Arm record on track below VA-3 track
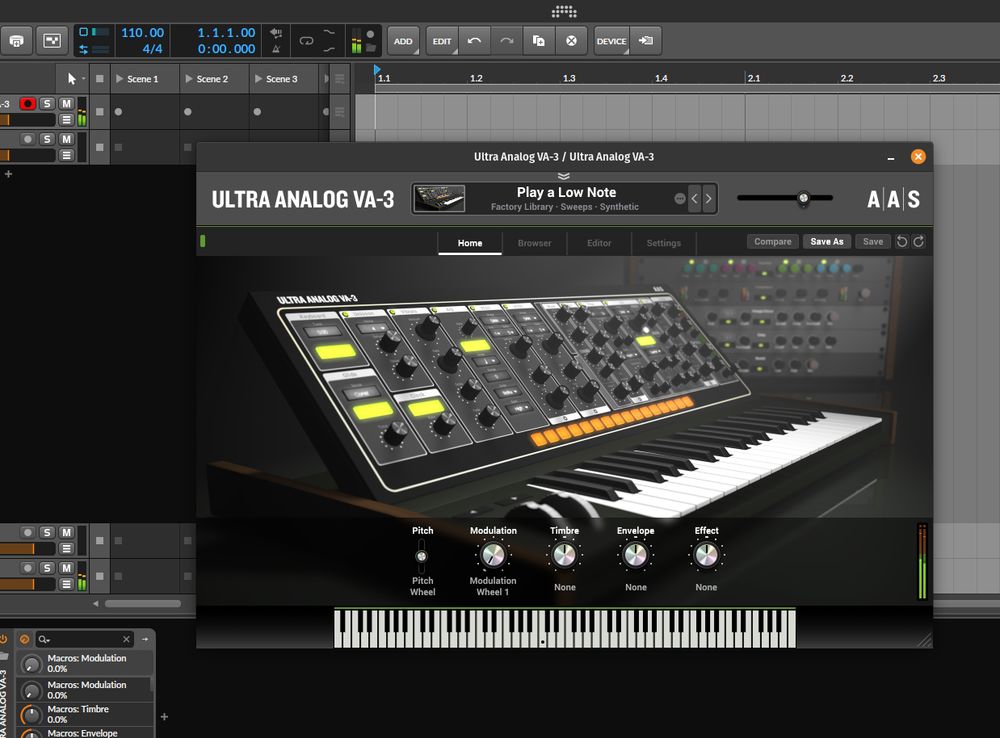The height and width of the screenshot is (738, 1000). [27, 139]
